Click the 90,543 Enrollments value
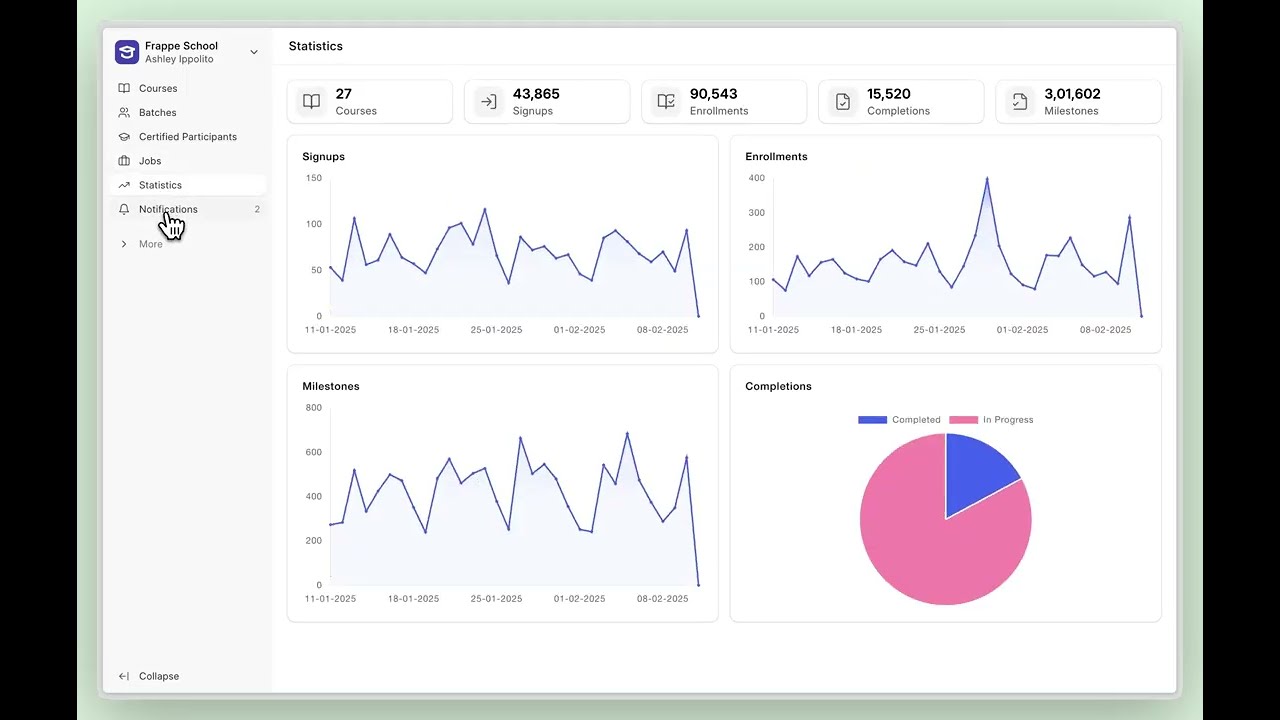Image resolution: width=1280 pixels, height=720 pixels. [714, 94]
